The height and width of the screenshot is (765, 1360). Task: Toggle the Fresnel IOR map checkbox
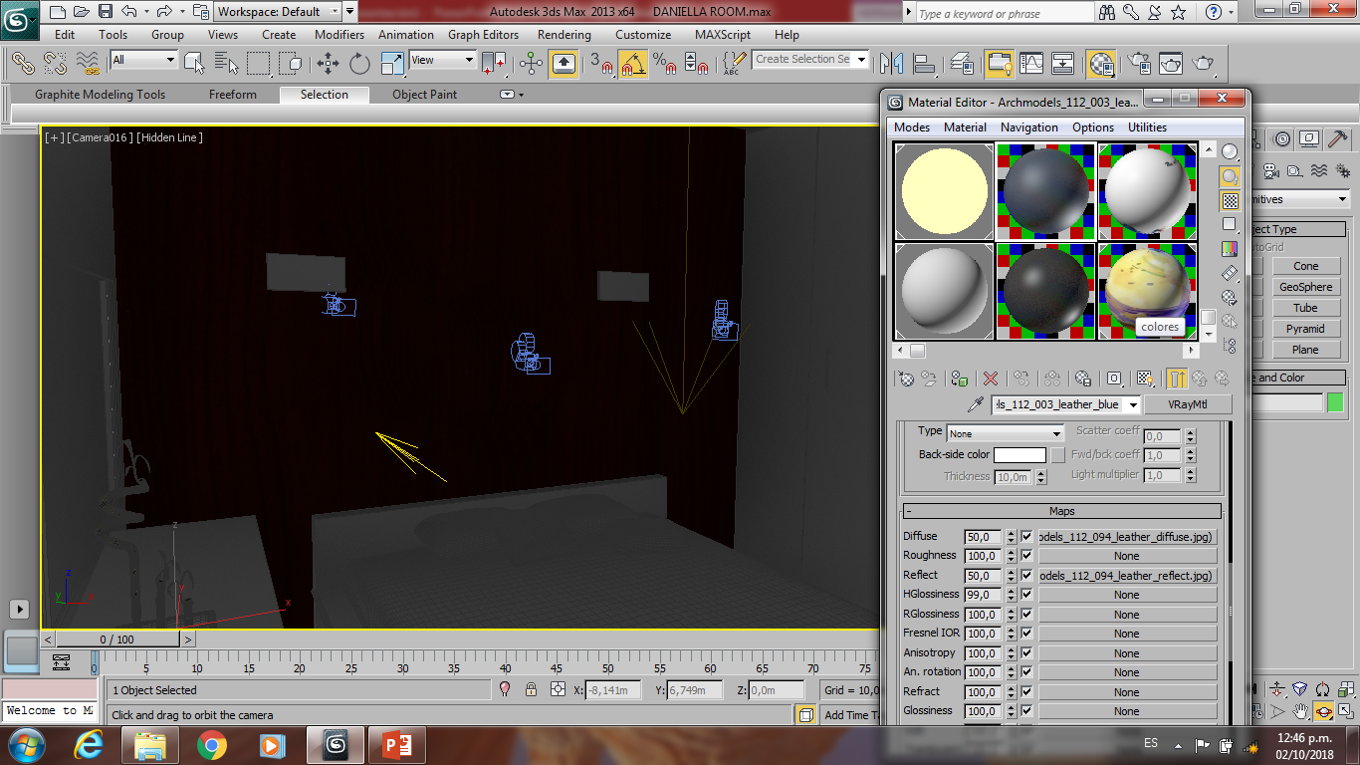(x=1026, y=634)
